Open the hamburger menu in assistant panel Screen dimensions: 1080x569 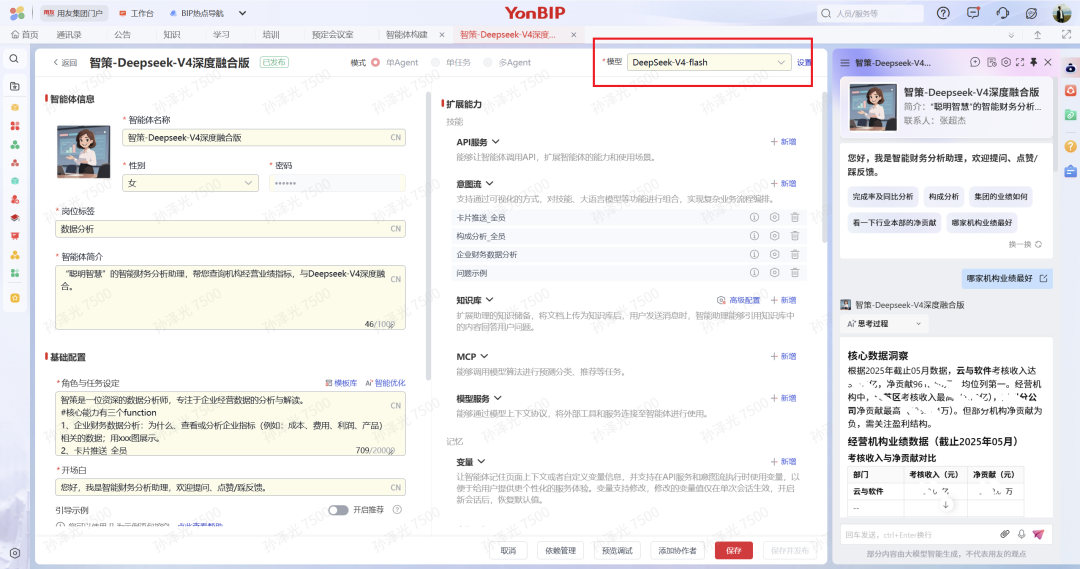pyautogui.click(x=844, y=63)
